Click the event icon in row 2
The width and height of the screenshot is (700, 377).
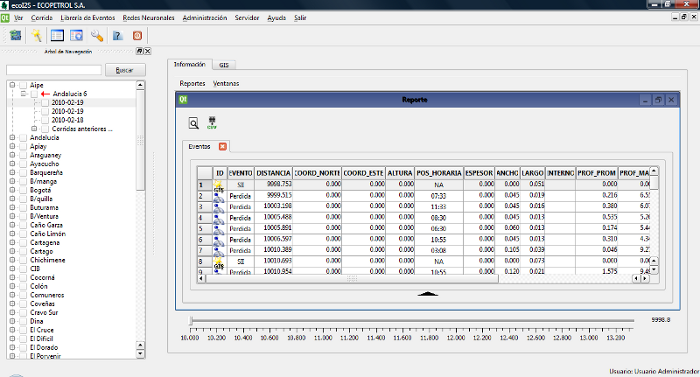(218, 197)
